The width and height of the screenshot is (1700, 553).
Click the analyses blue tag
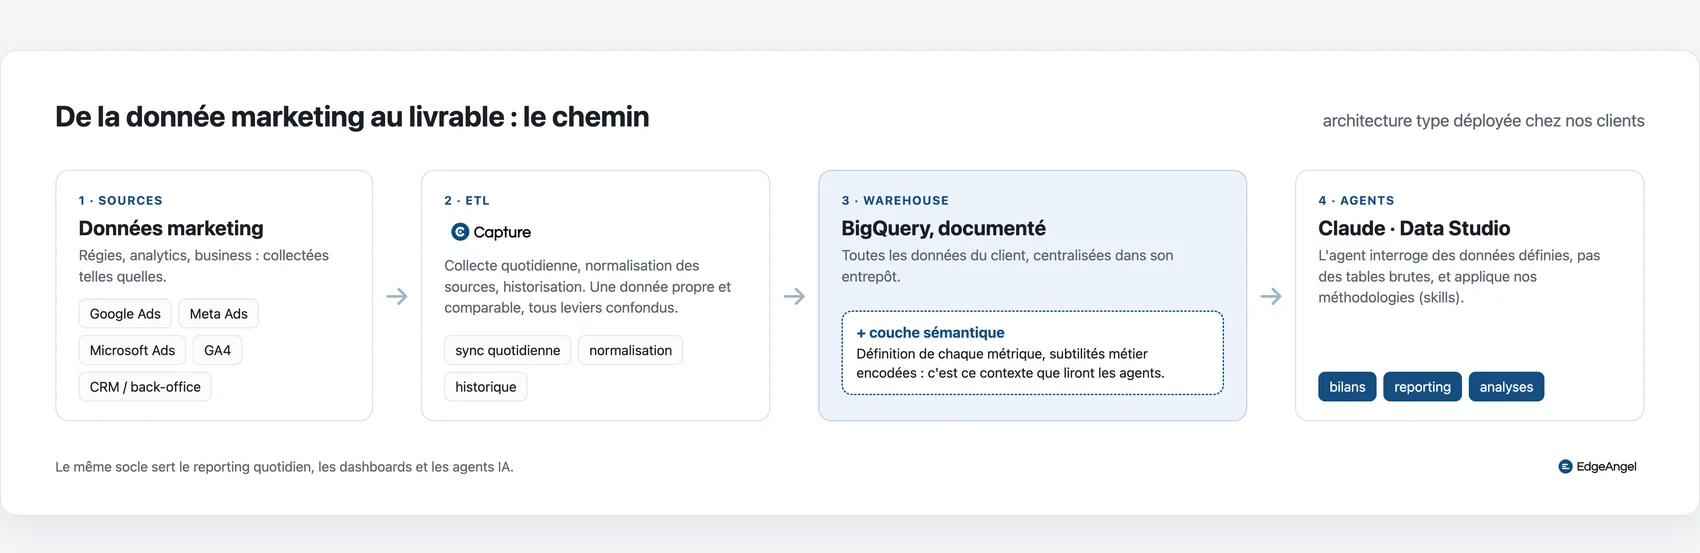(x=1506, y=387)
